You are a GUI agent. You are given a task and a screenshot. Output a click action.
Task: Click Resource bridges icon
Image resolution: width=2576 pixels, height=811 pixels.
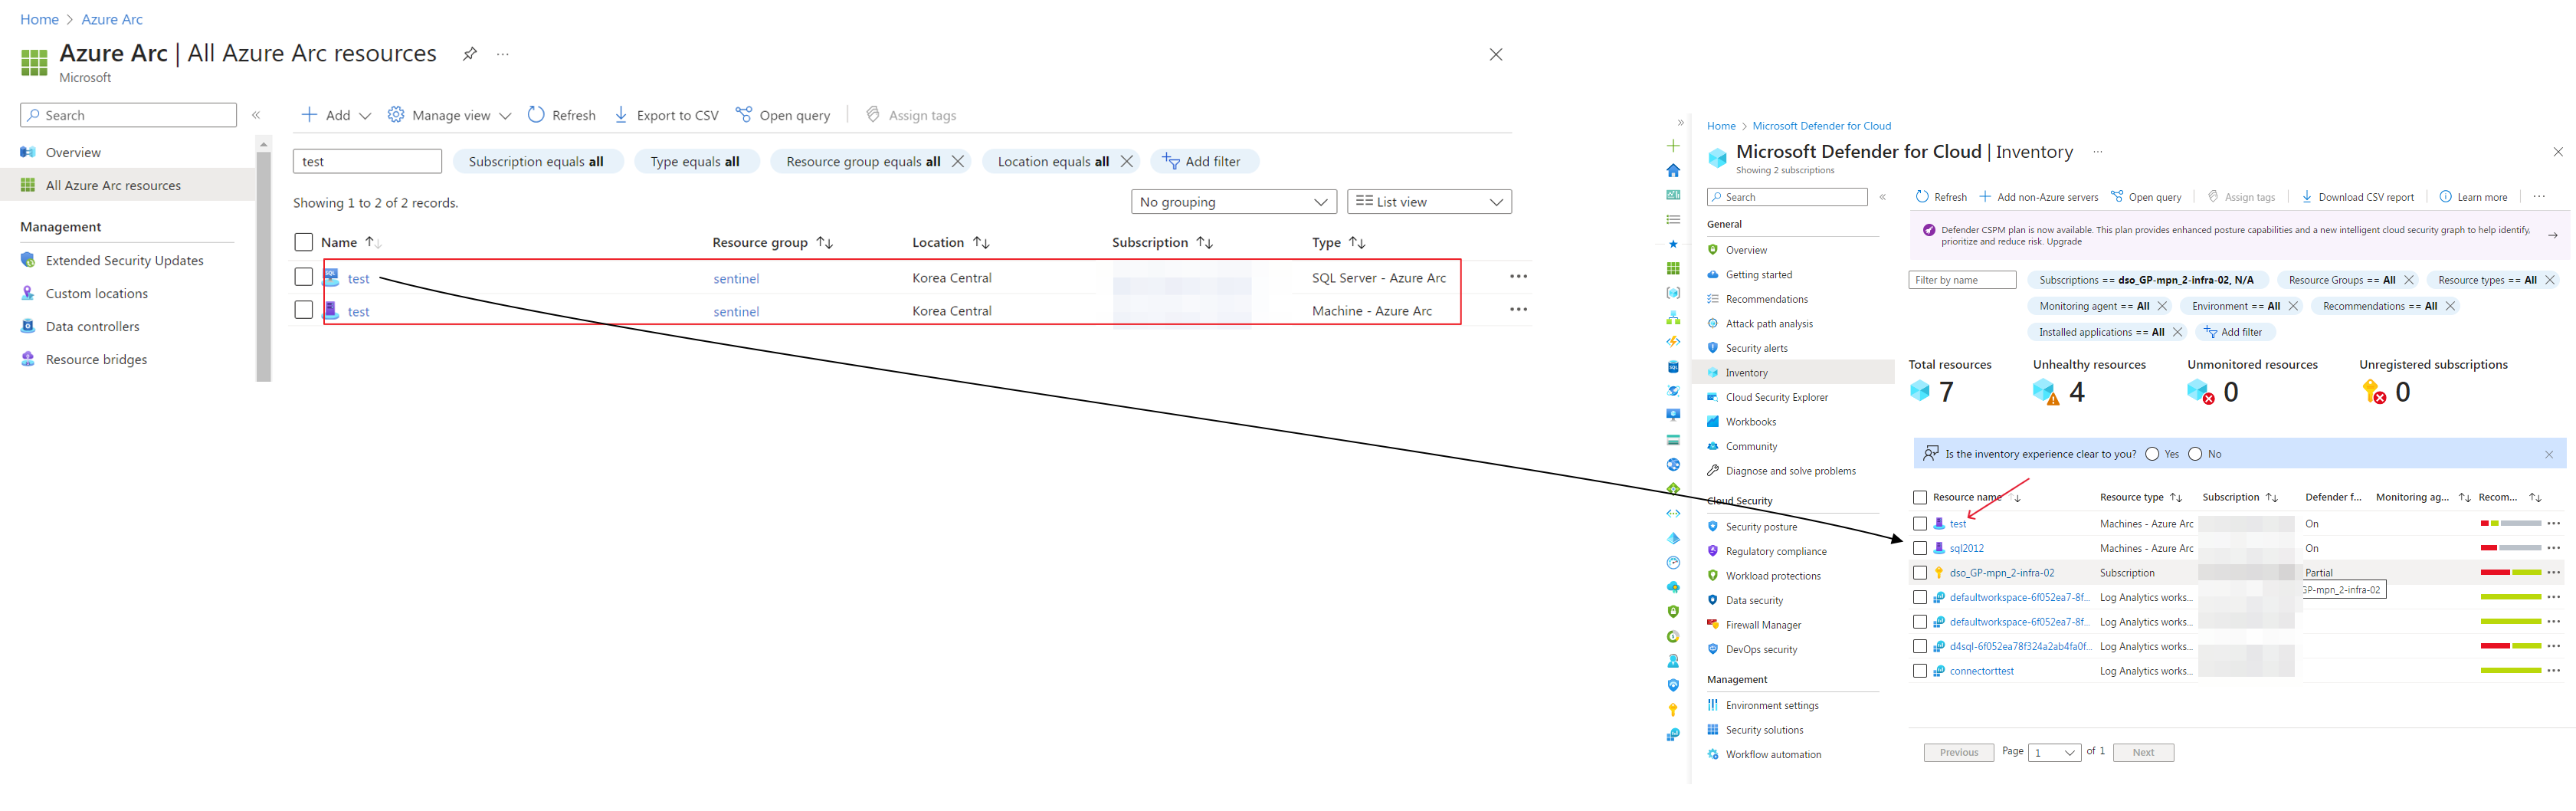pyautogui.click(x=28, y=359)
